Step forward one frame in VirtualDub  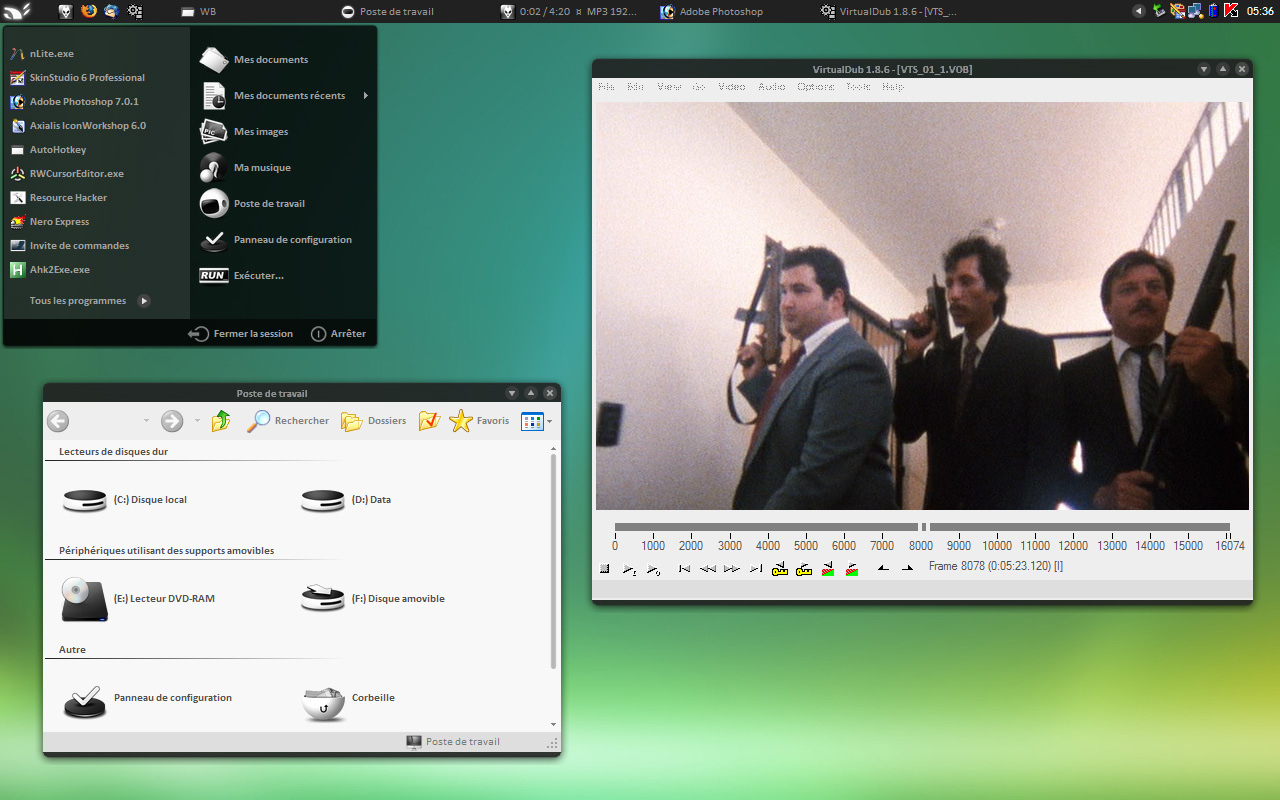pyautogui.click(x=732, y=569)
